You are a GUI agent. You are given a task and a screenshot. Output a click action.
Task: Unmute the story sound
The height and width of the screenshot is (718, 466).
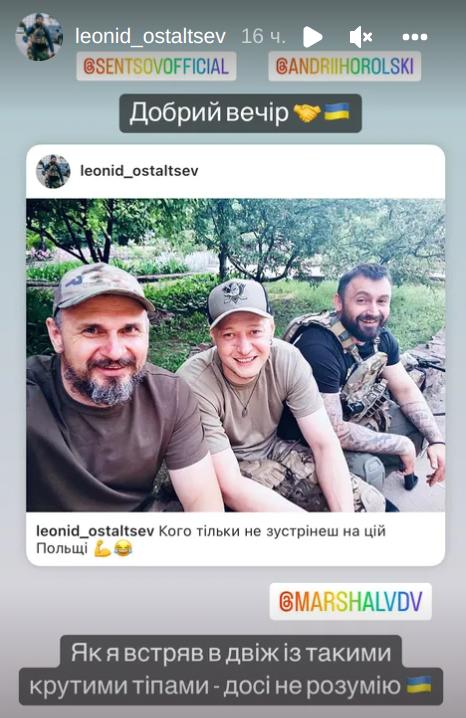click(361, 37)
